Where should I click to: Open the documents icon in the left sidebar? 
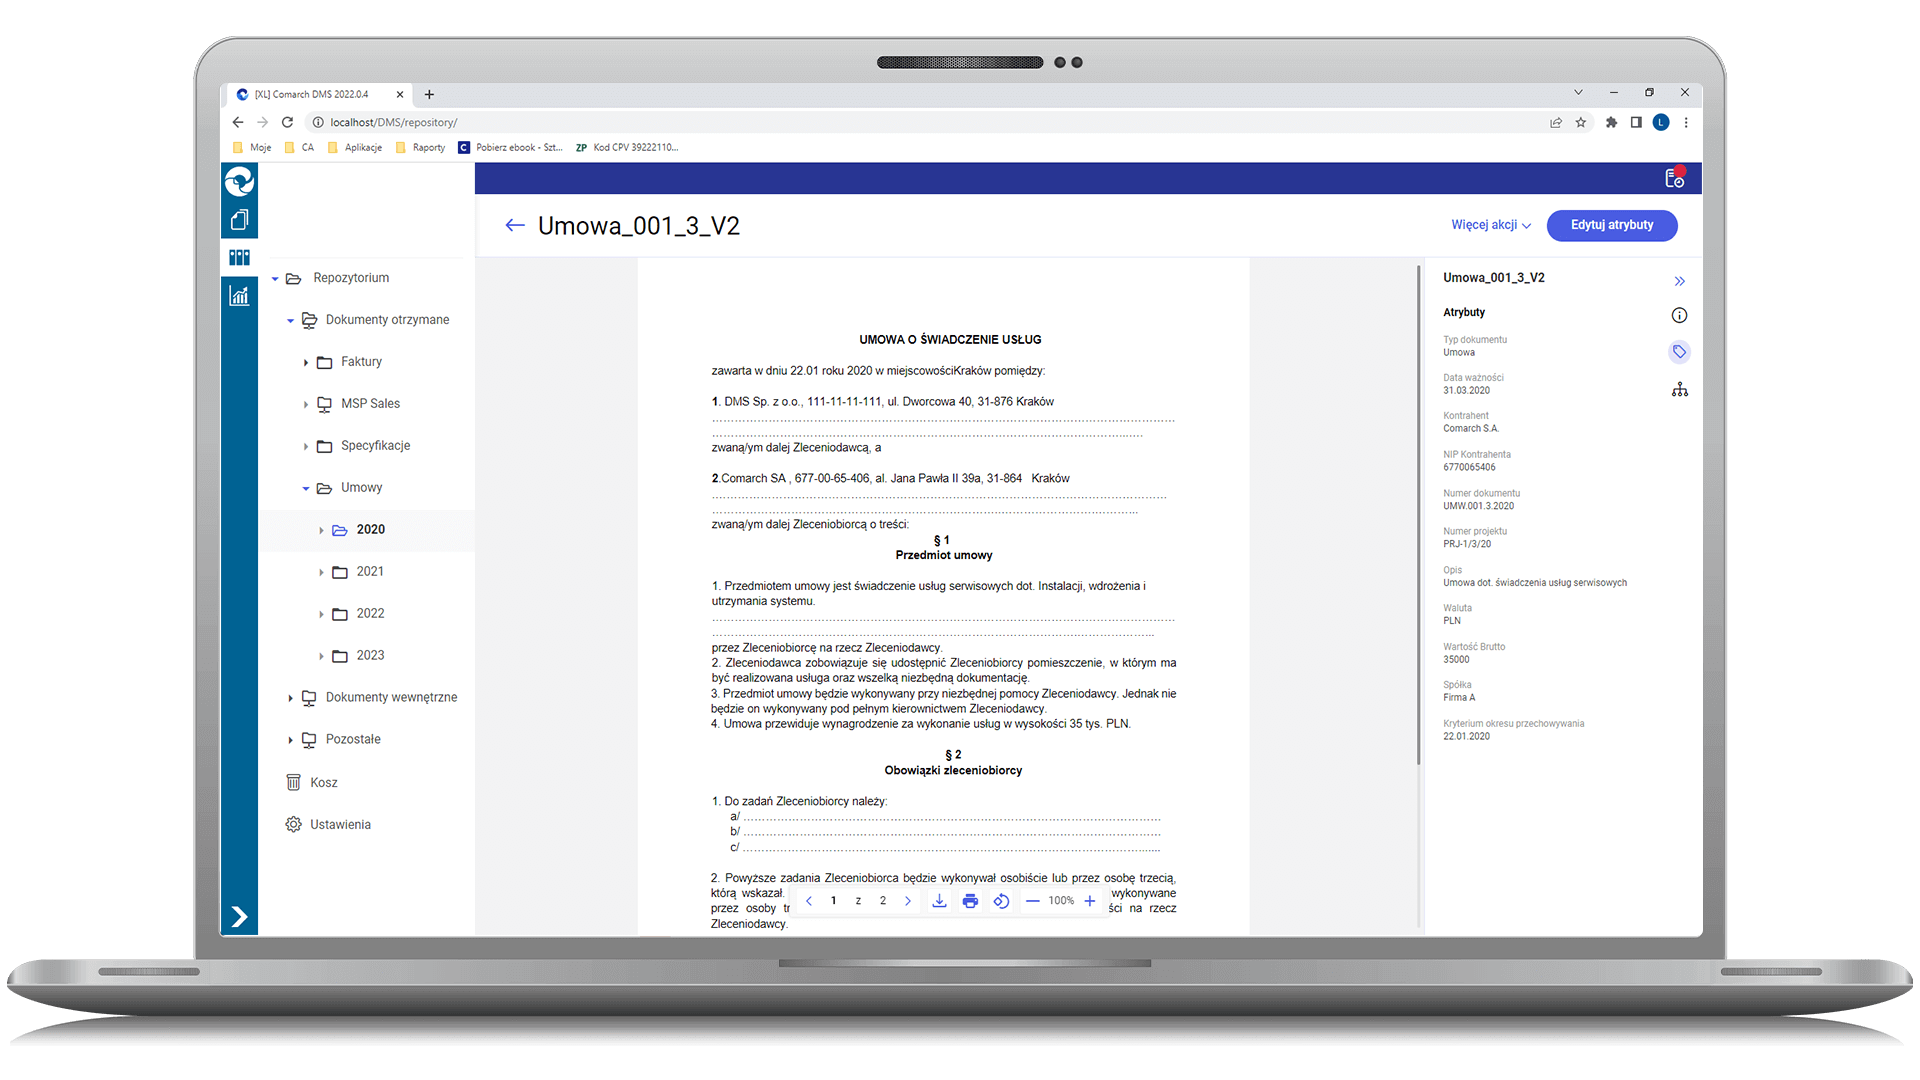[x=239, y=220]
